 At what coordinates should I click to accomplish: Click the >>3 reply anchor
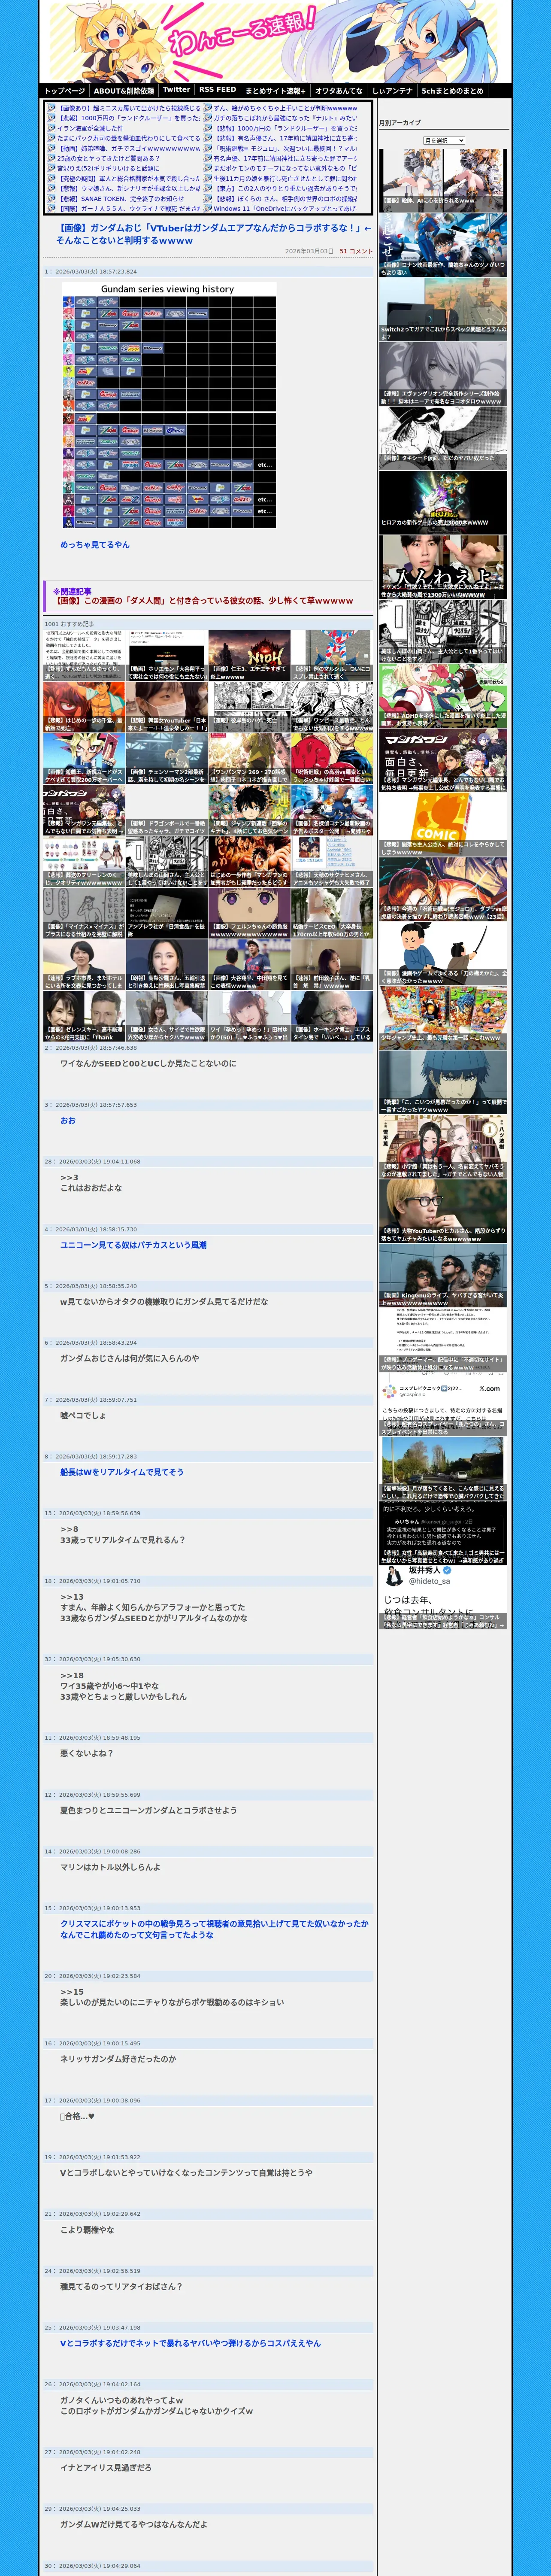pyautogui.click(x=69, y=1178)
